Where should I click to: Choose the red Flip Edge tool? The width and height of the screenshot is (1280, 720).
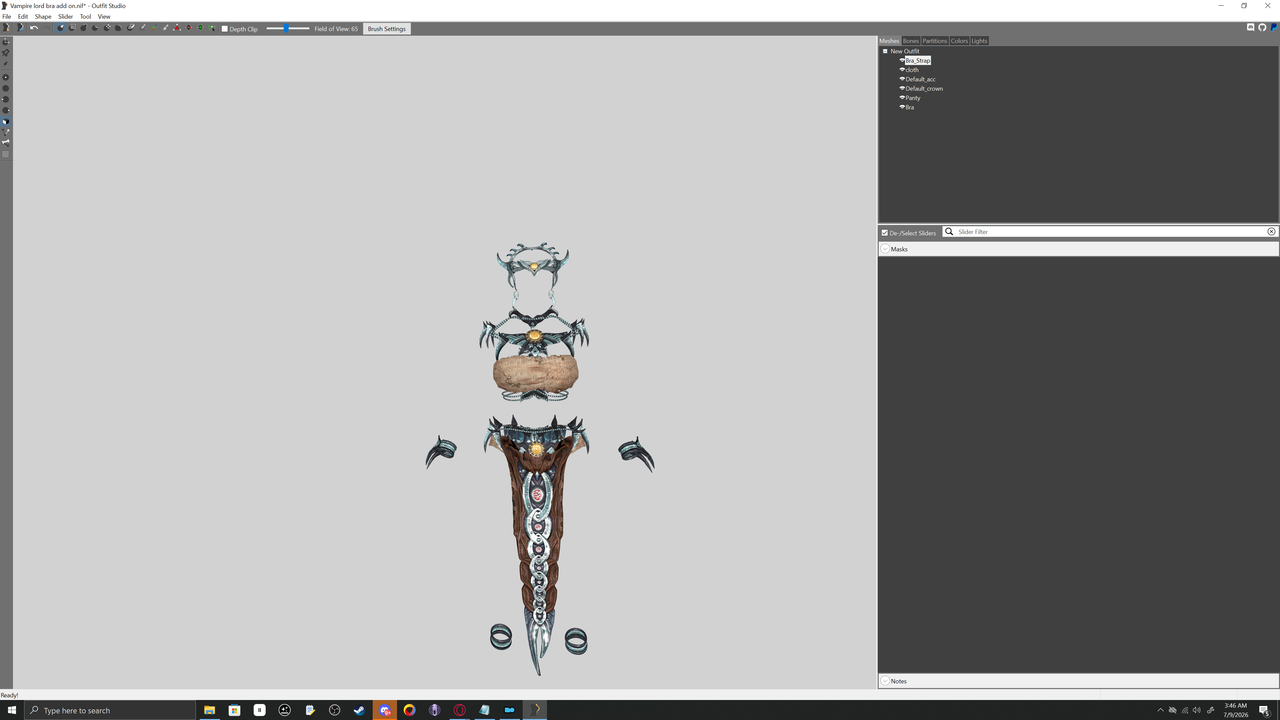click(188, 28)
